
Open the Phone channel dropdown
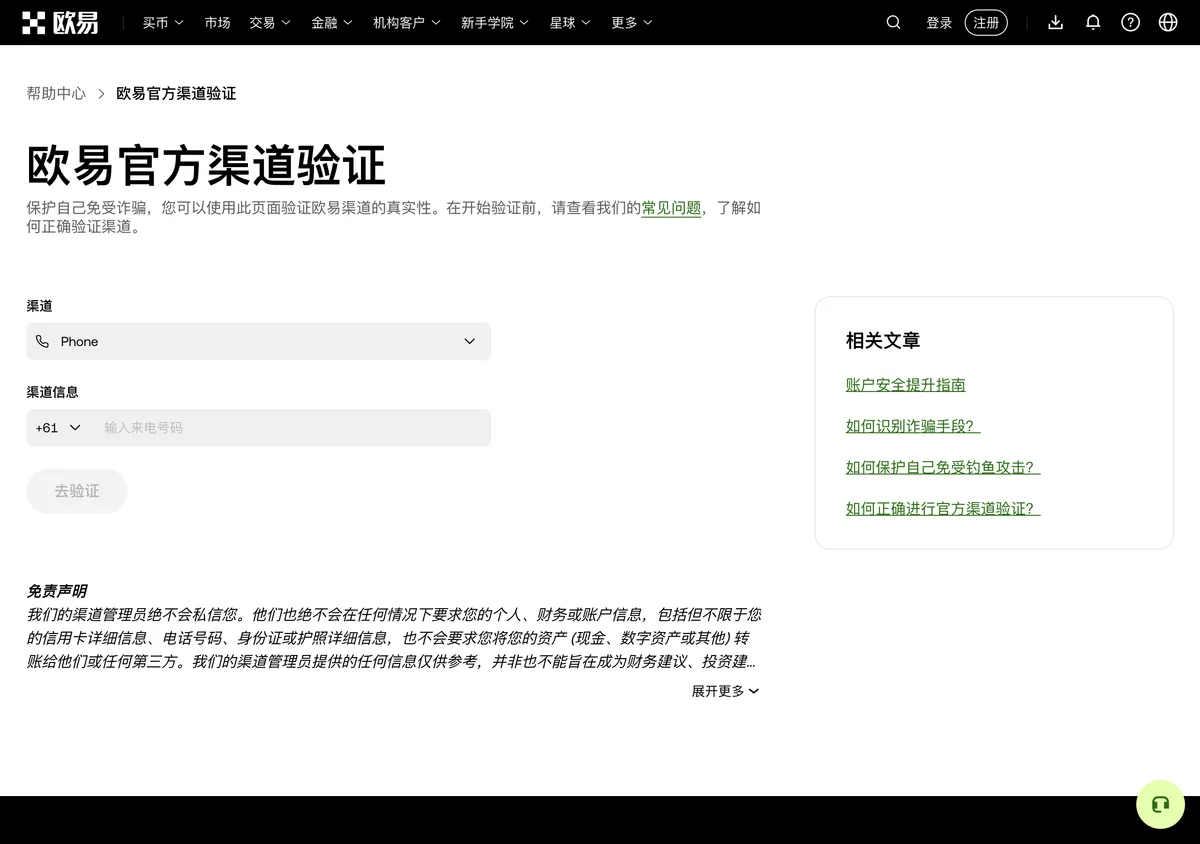[x=258, y=341]
